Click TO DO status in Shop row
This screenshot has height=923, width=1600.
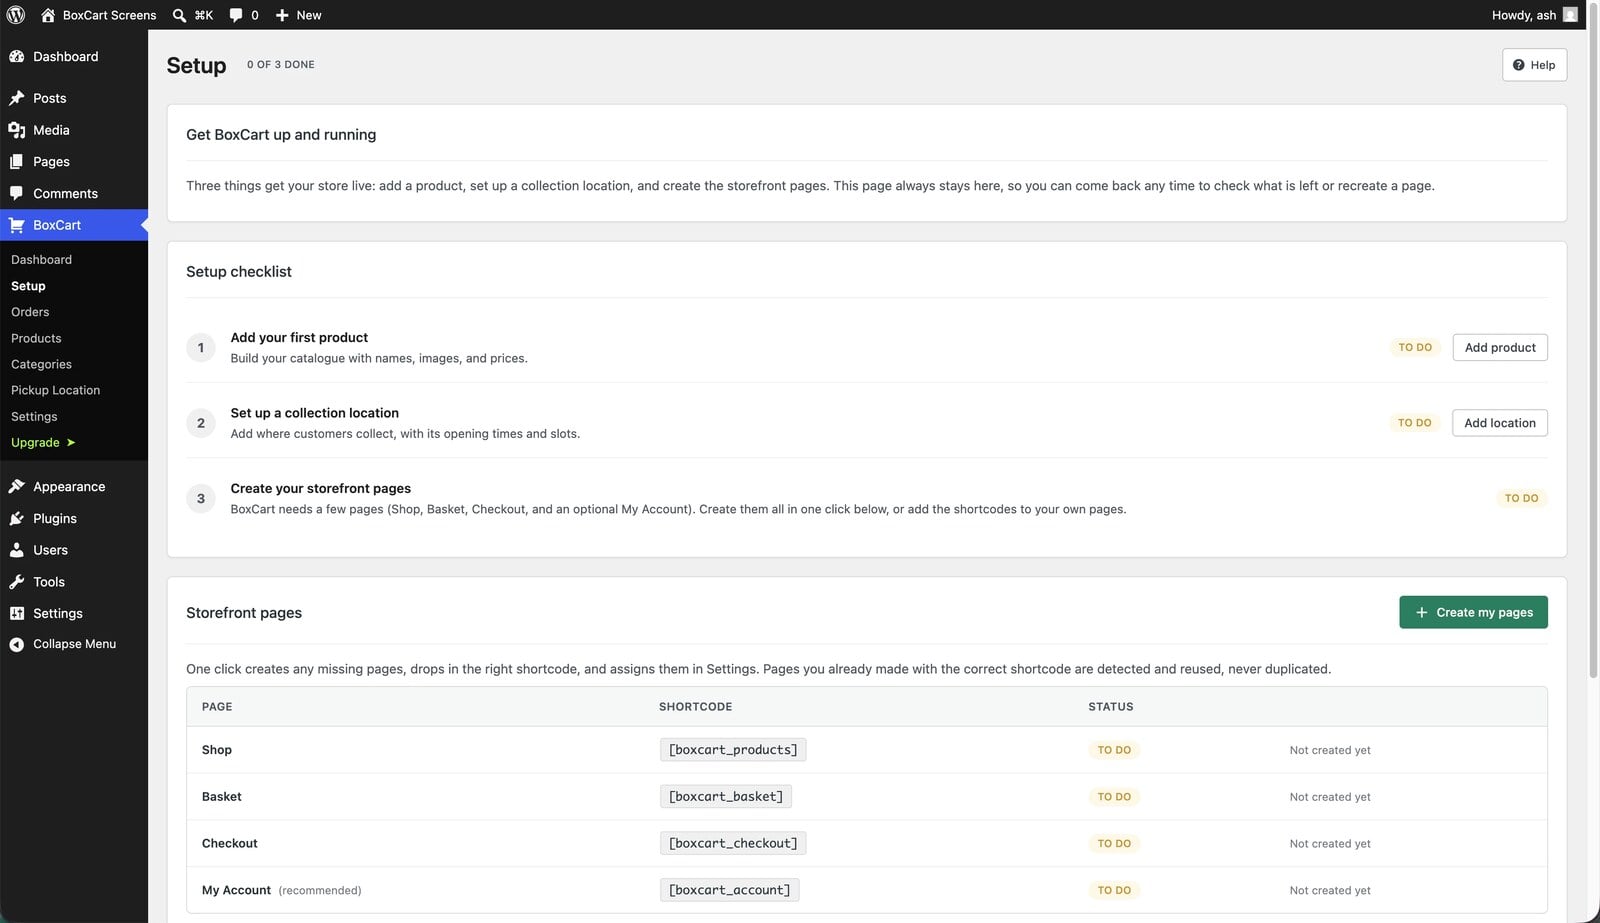click(1114, 750)
